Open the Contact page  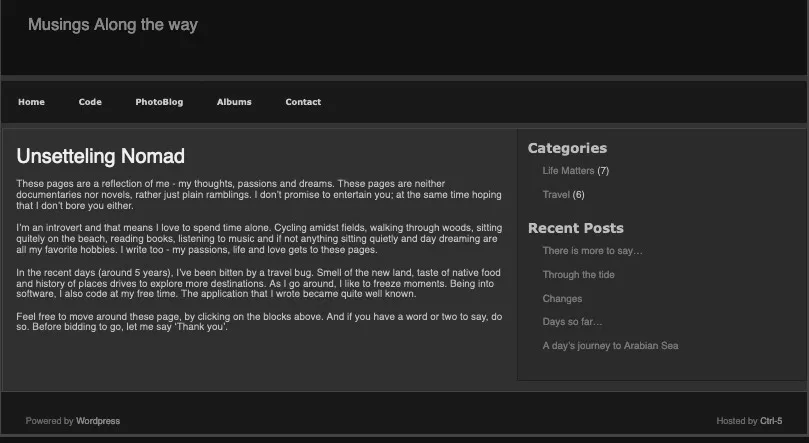tap(303, 102)
